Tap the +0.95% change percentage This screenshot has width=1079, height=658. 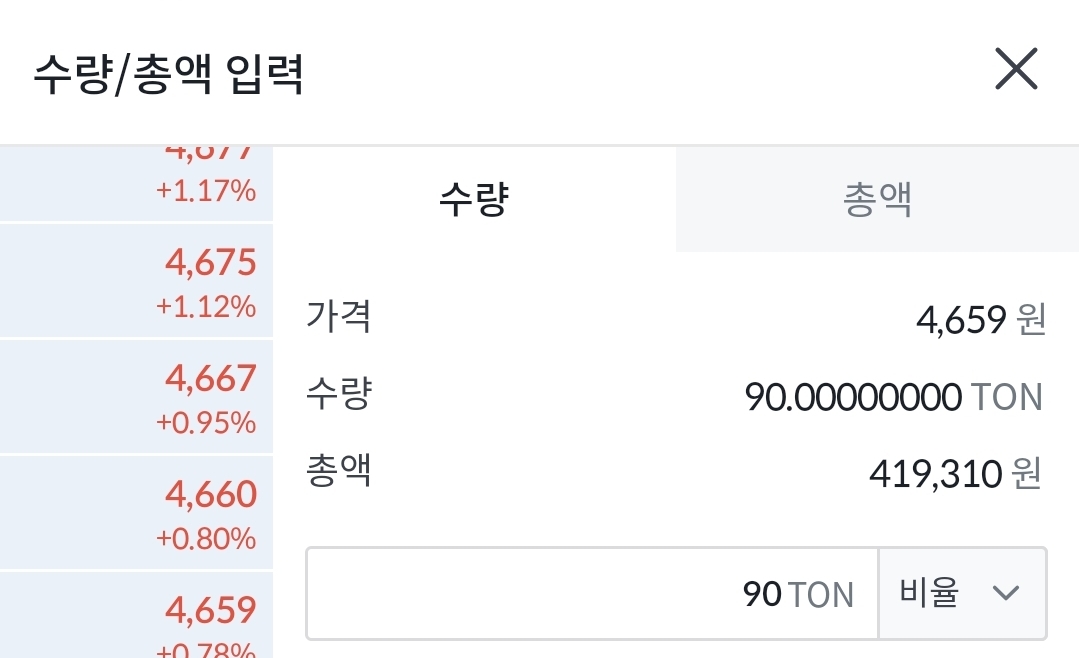pos(206,422)
